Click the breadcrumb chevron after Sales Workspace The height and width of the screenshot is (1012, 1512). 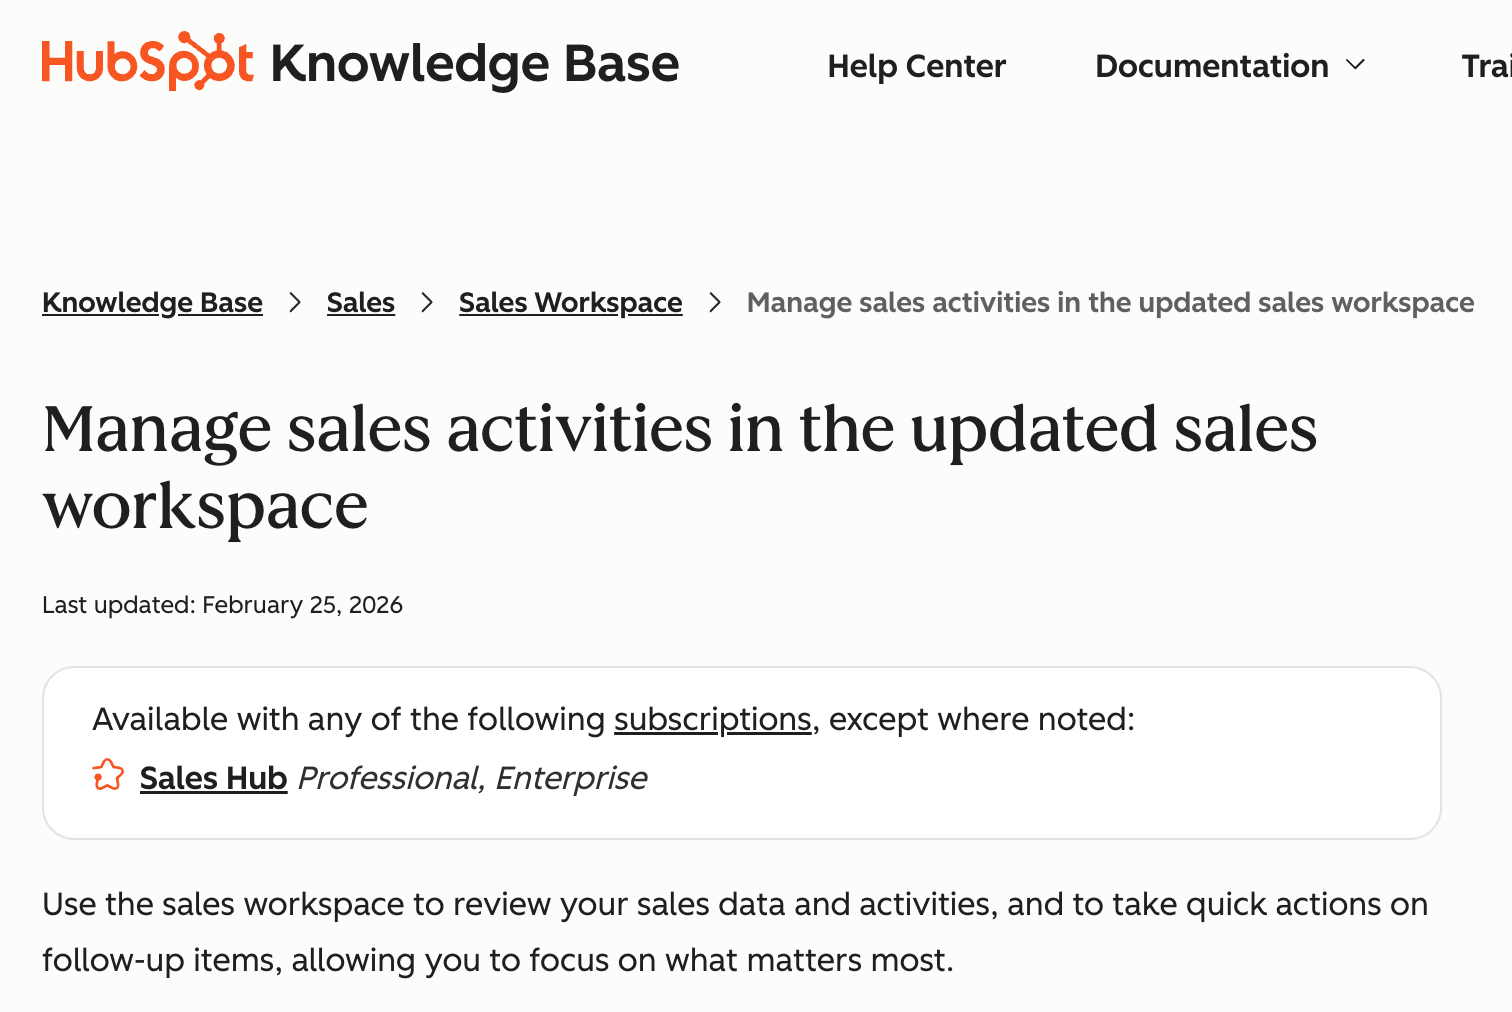715,302
